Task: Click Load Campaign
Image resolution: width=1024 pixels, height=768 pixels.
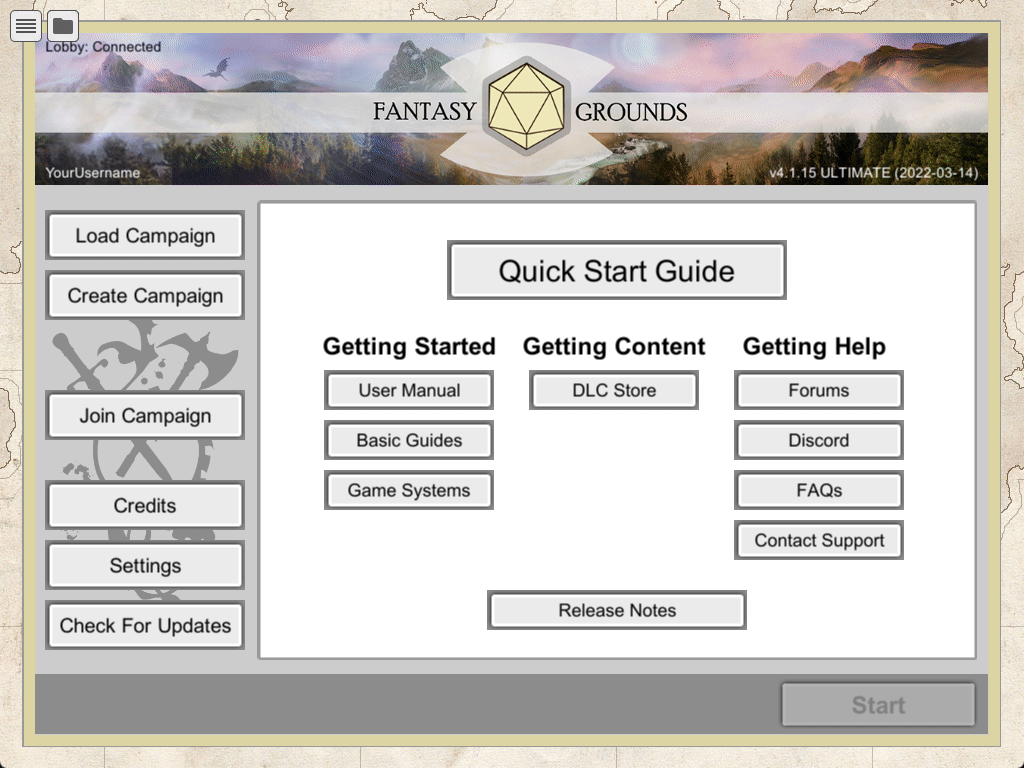Action: click(x=145, y=236)
